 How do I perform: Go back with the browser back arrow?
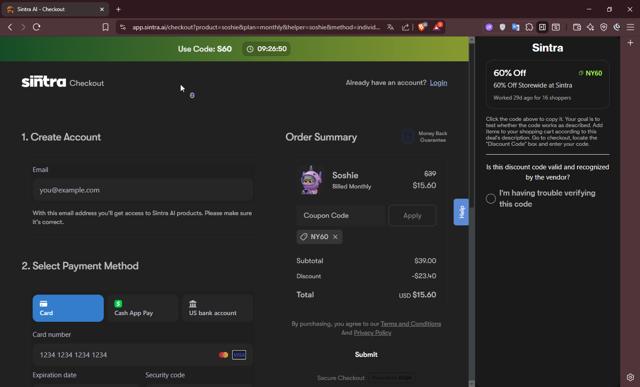[x=10, y=27]
